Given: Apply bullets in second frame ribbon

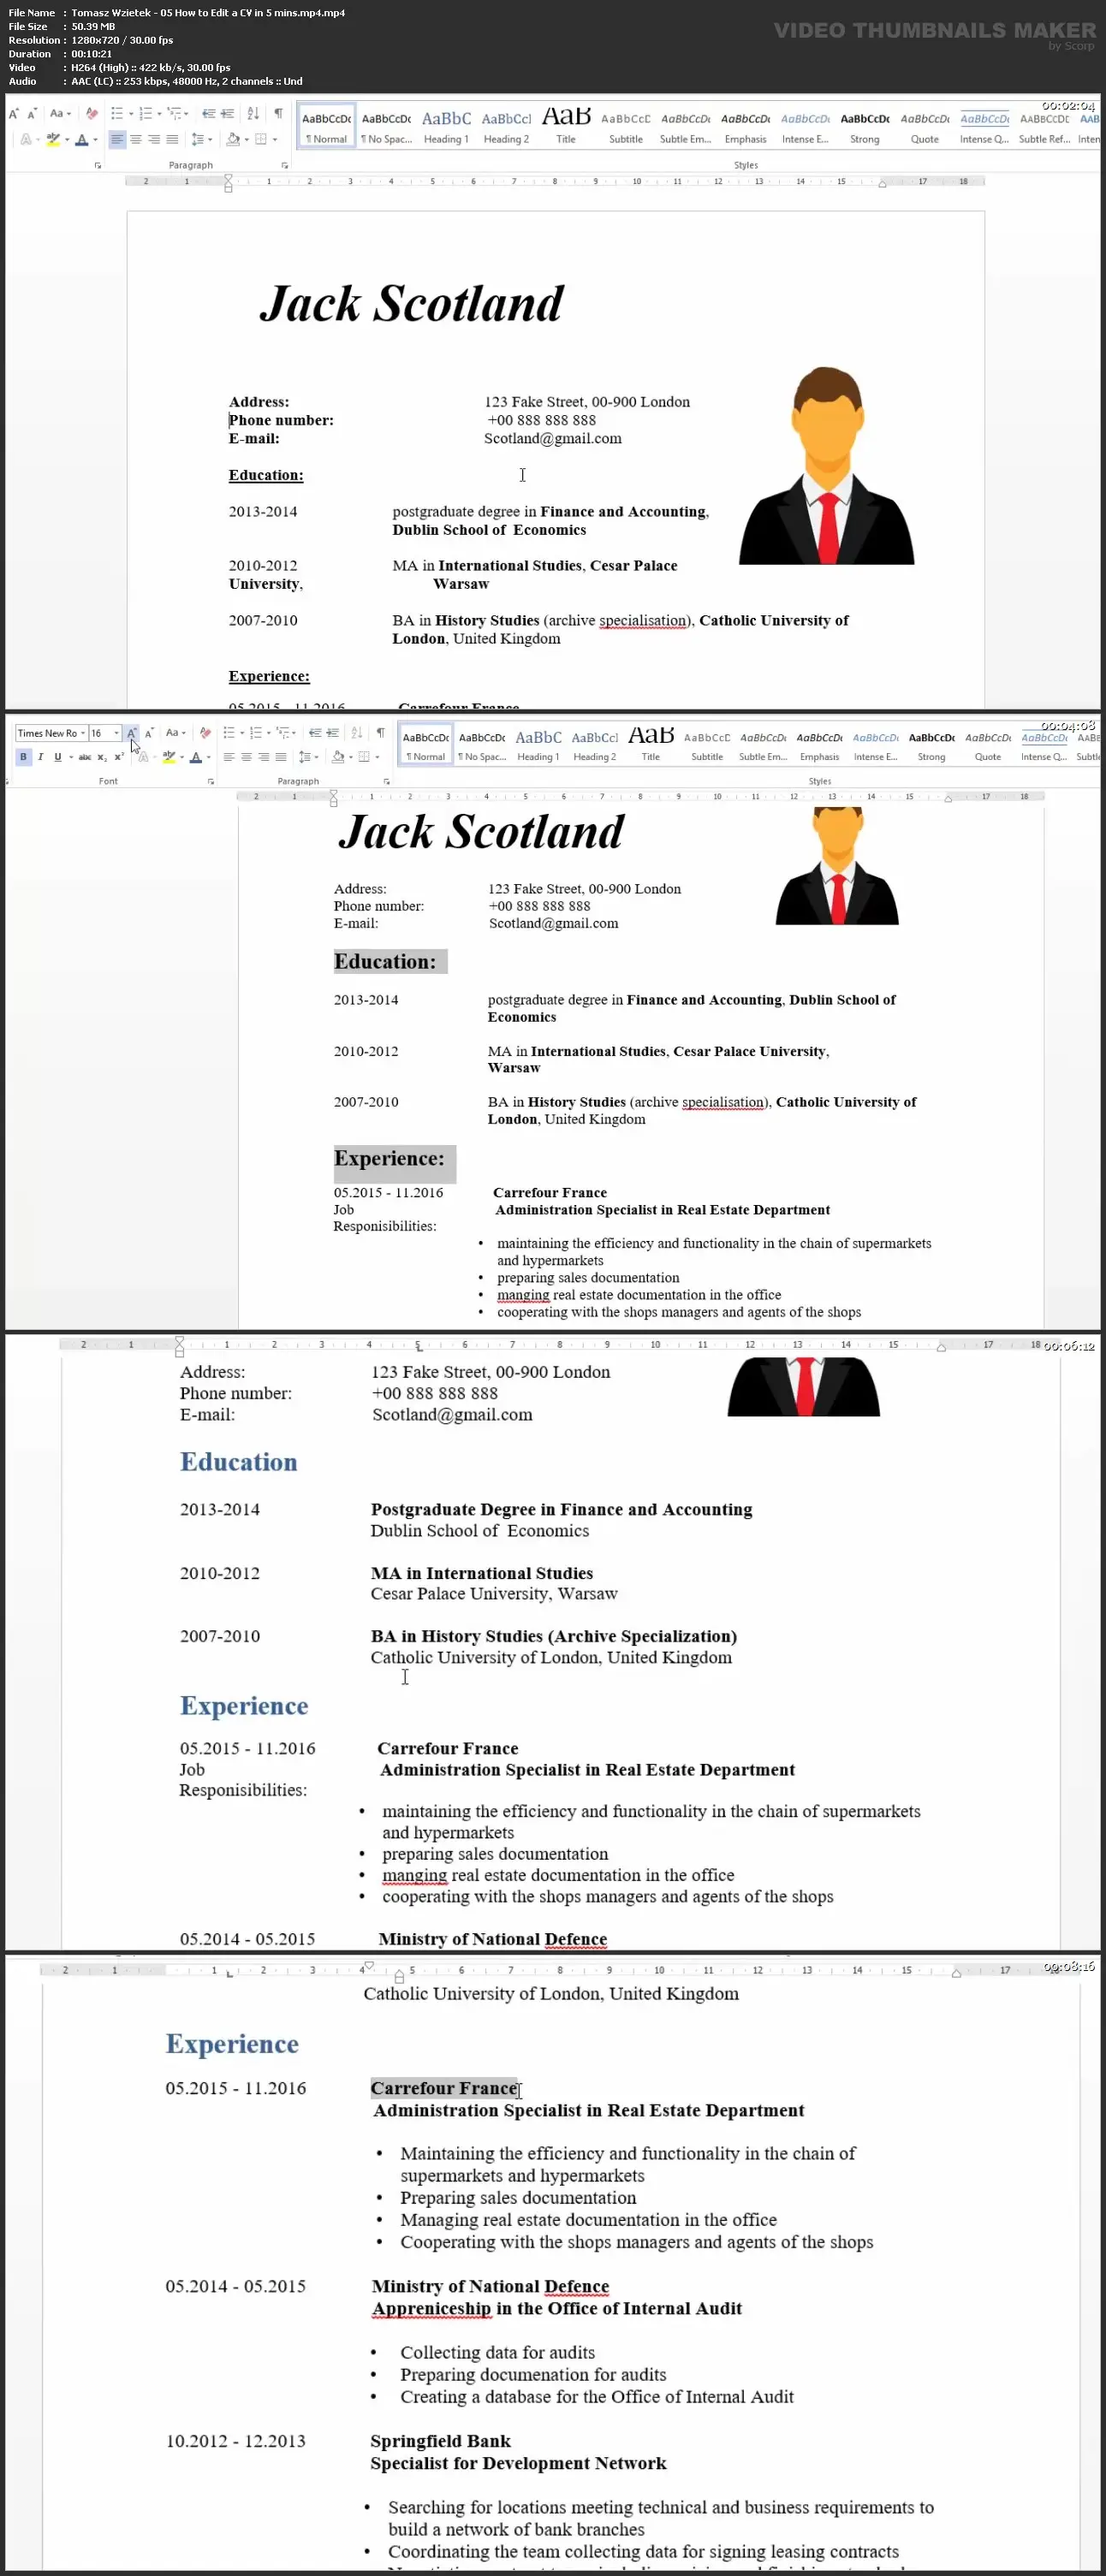Looking at the screenshot, I should 229,733.
